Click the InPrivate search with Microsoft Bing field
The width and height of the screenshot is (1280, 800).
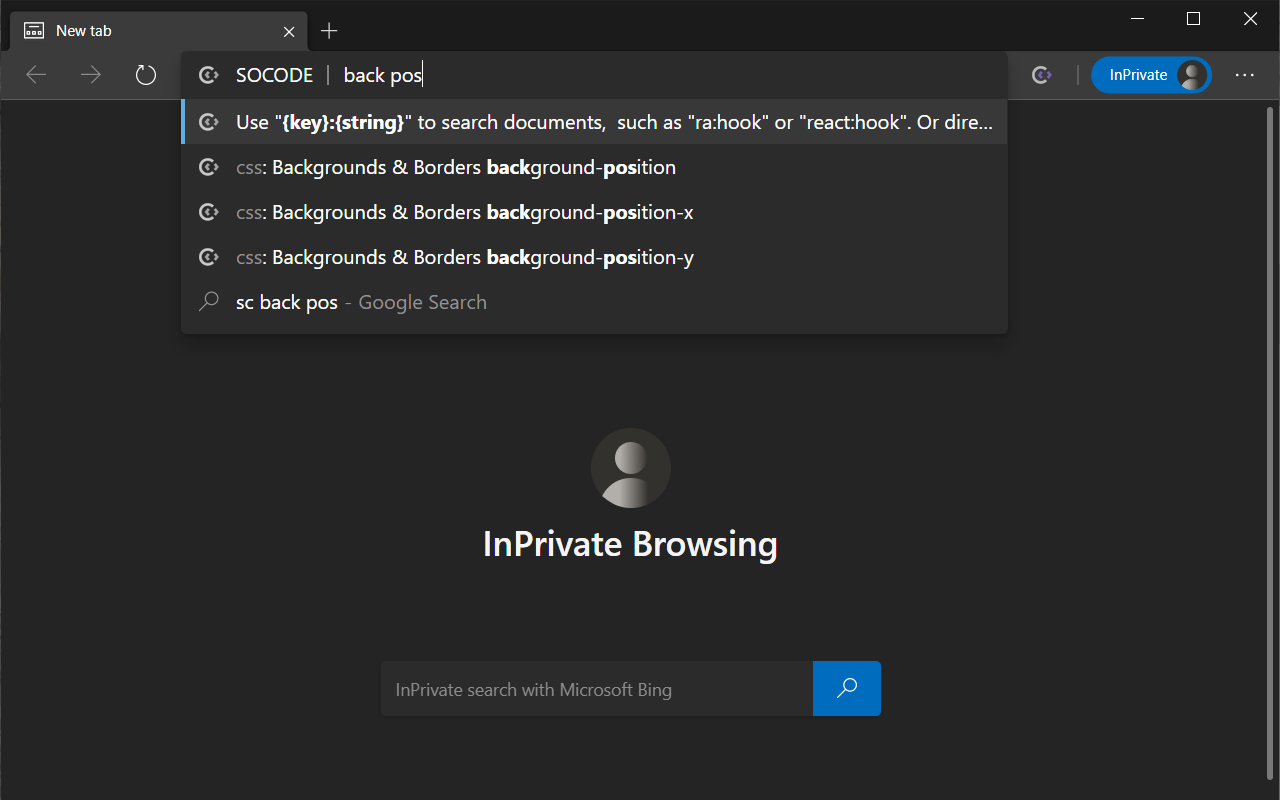[596, 689]
